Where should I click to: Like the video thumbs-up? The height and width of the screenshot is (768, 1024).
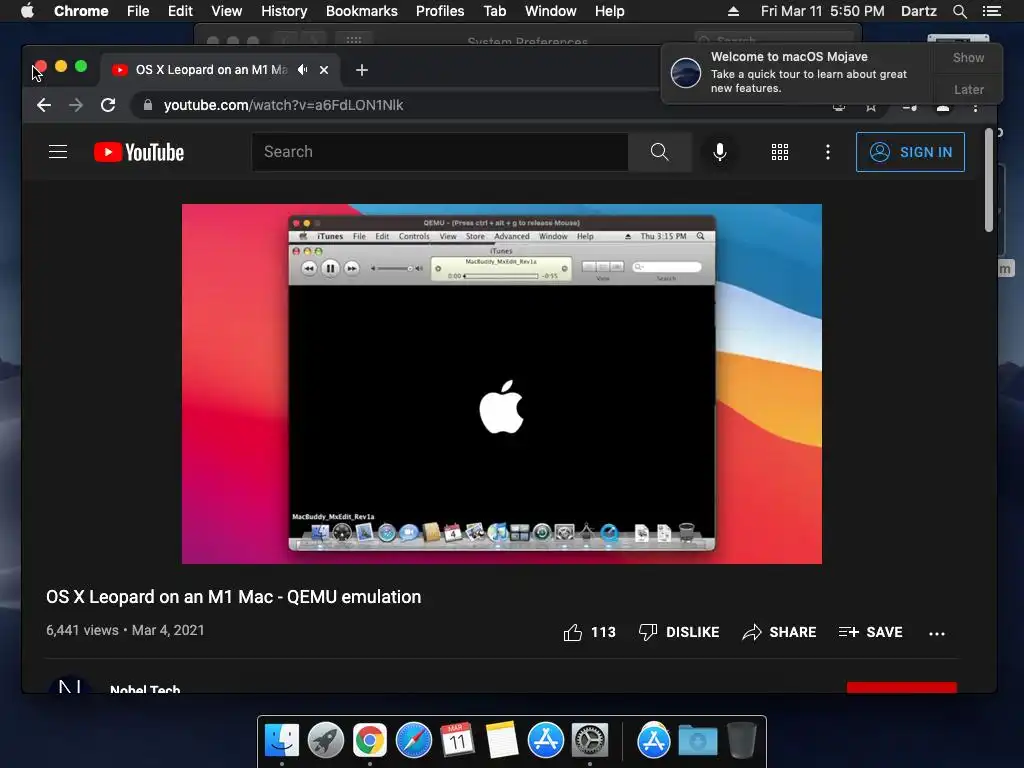click(573, 632)
